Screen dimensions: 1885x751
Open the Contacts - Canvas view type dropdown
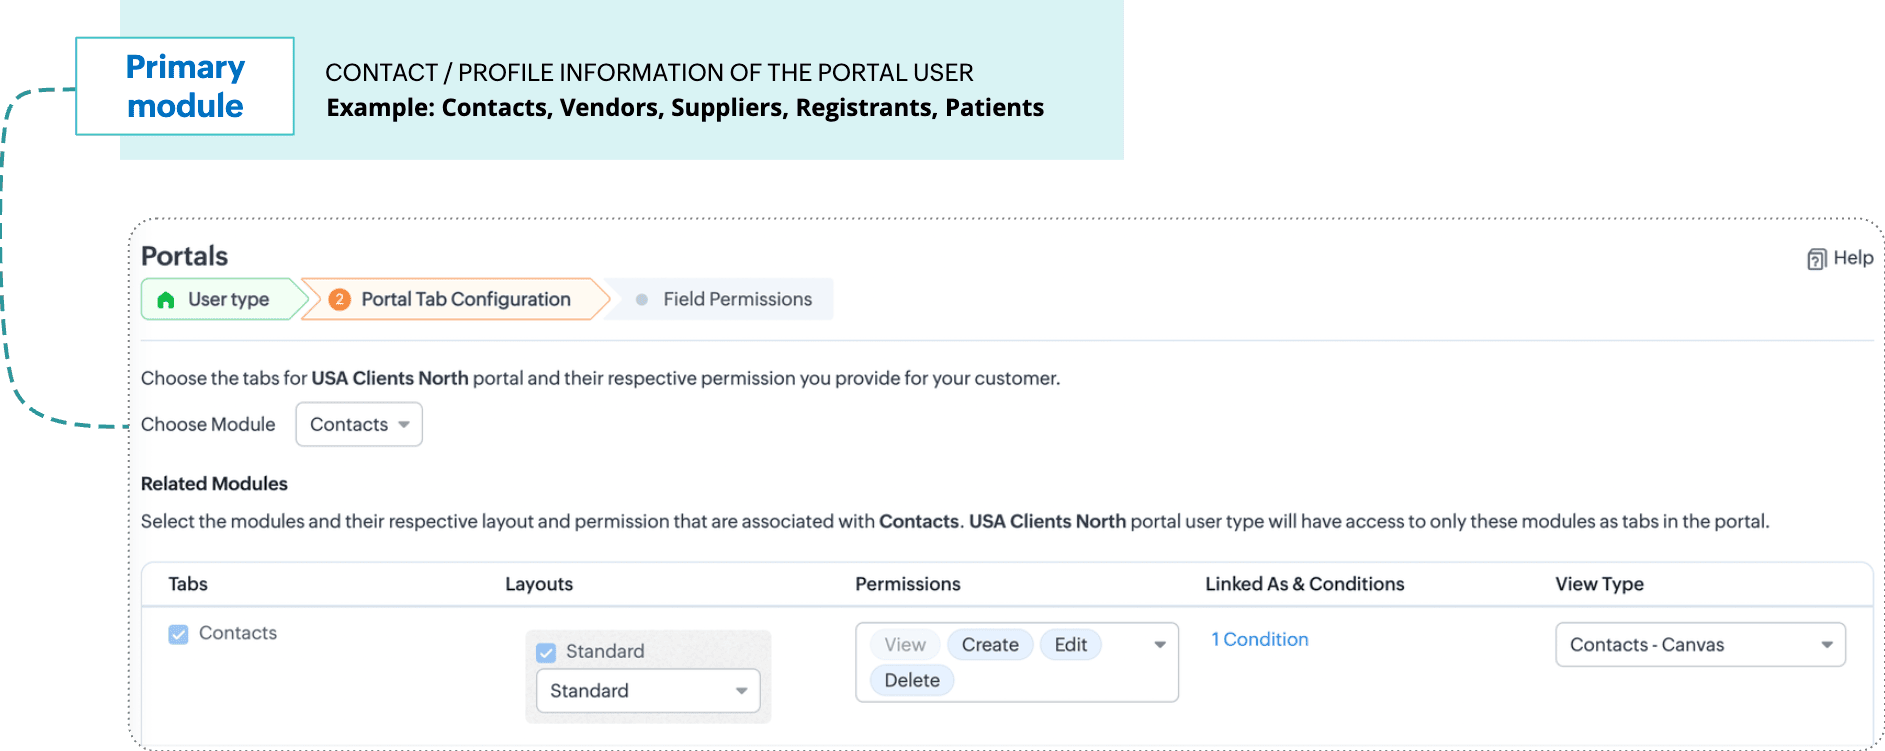pyautogui.click(x=1700, y=645)
